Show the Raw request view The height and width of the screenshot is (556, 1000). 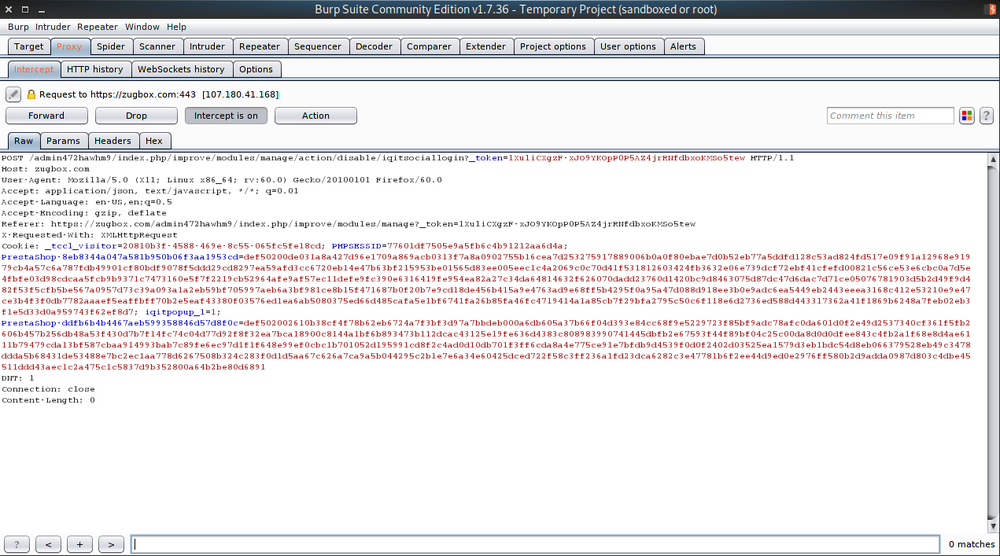[24, 141]
